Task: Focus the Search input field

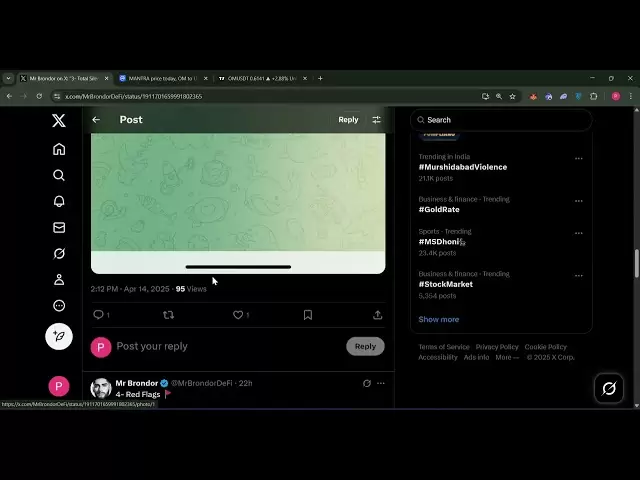Action: point(501,120)
